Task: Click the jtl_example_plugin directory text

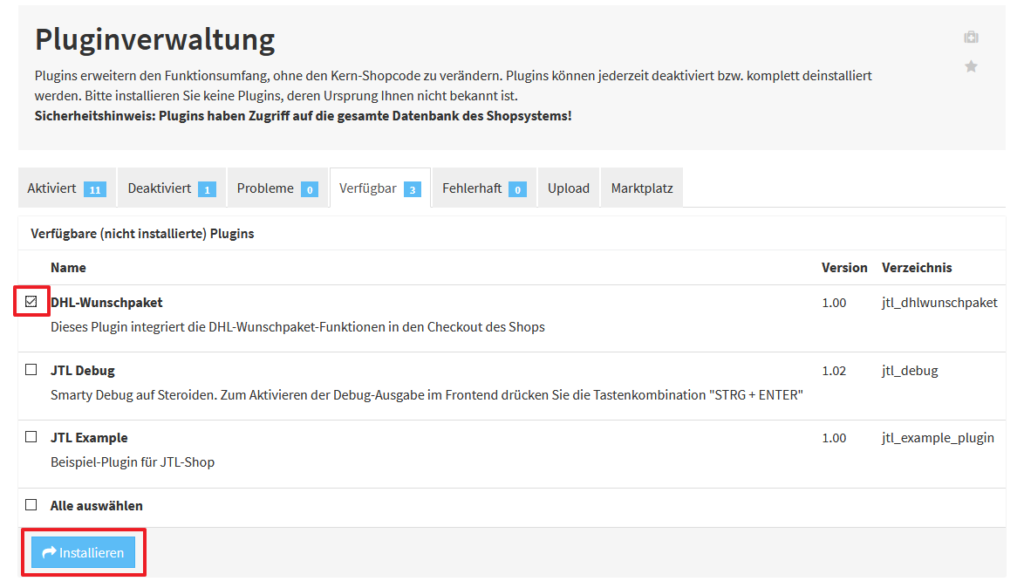Action: pyautogui.click(x=937, y=438)
